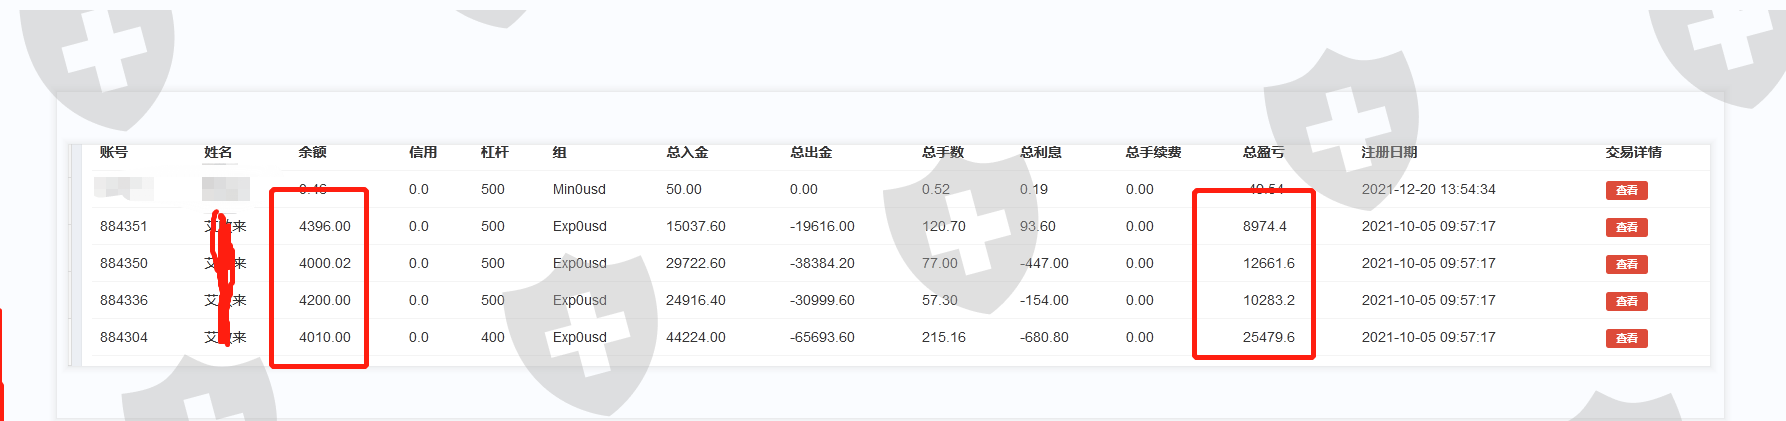This screenshot has height=421, width=1786.
Task: Click 查看 in the MinOusd row
Action: (1626, 191)
